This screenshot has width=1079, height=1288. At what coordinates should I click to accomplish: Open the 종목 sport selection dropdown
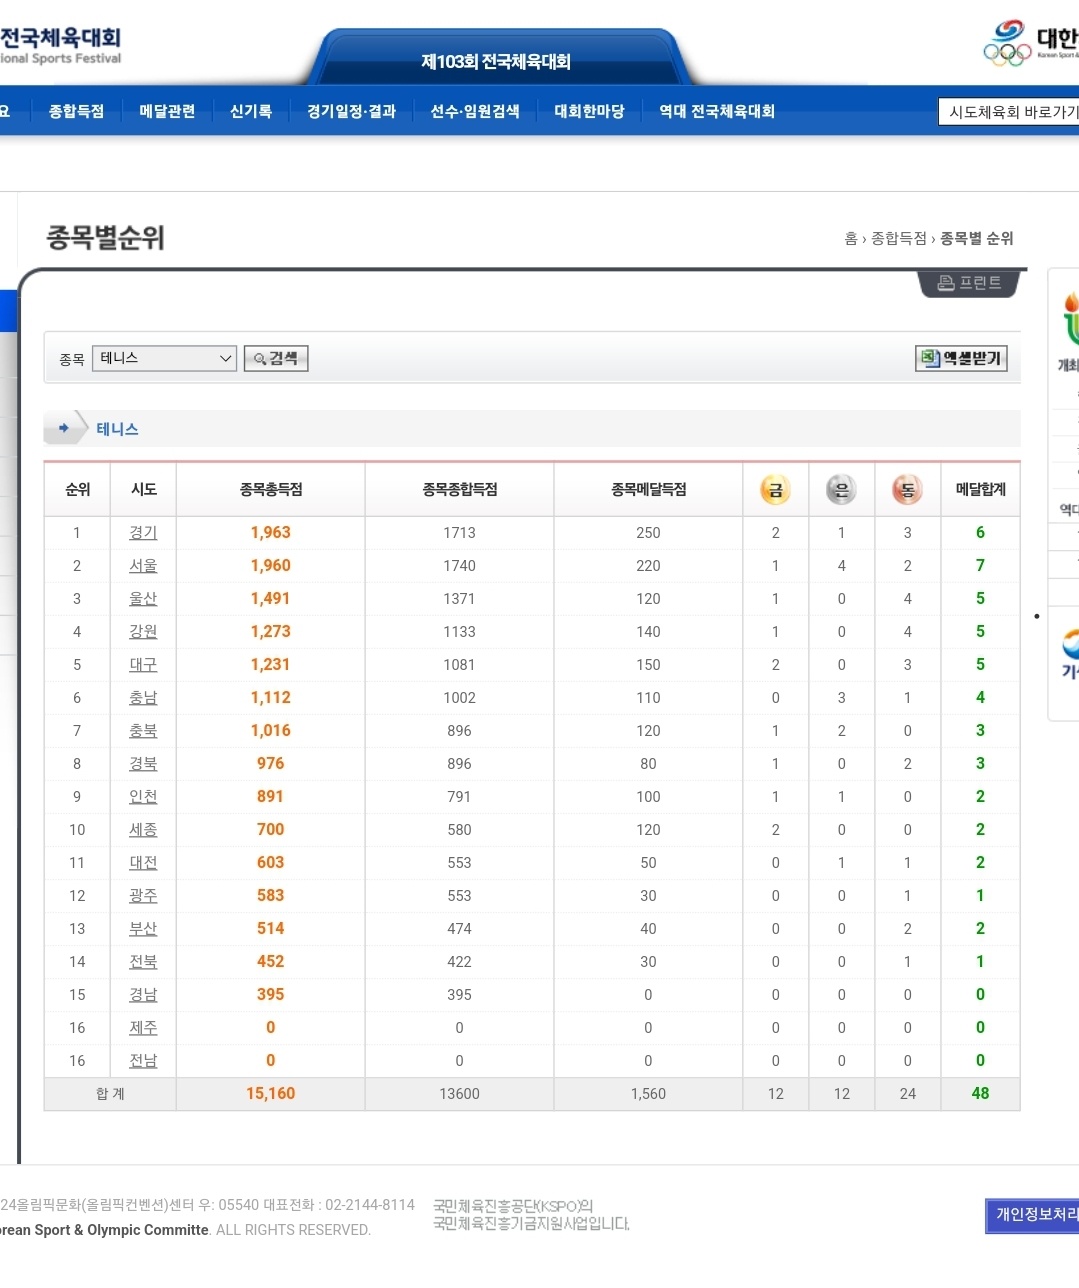[x=164, y=358]
